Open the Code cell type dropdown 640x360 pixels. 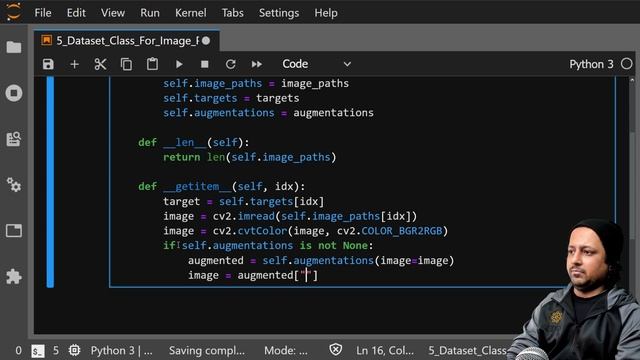(x=316, y=64)
